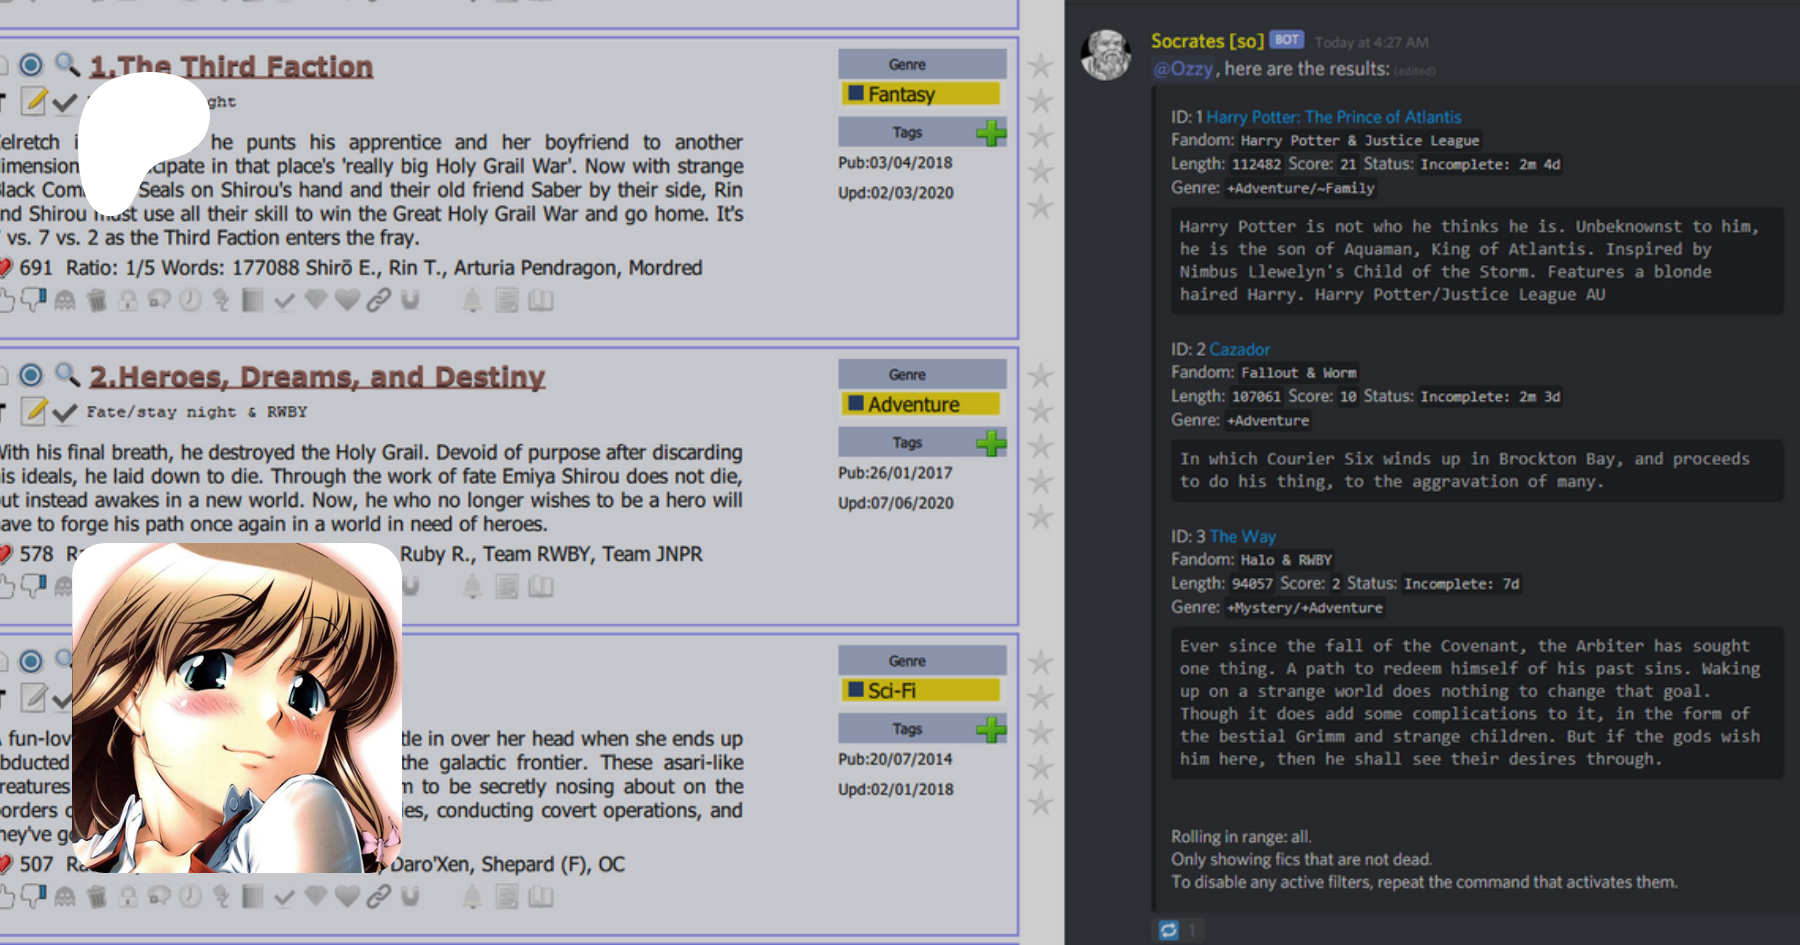Viewport: 1800px width, 945px height.
Task: Open the Cazador story link
Action: point(1239,349)
